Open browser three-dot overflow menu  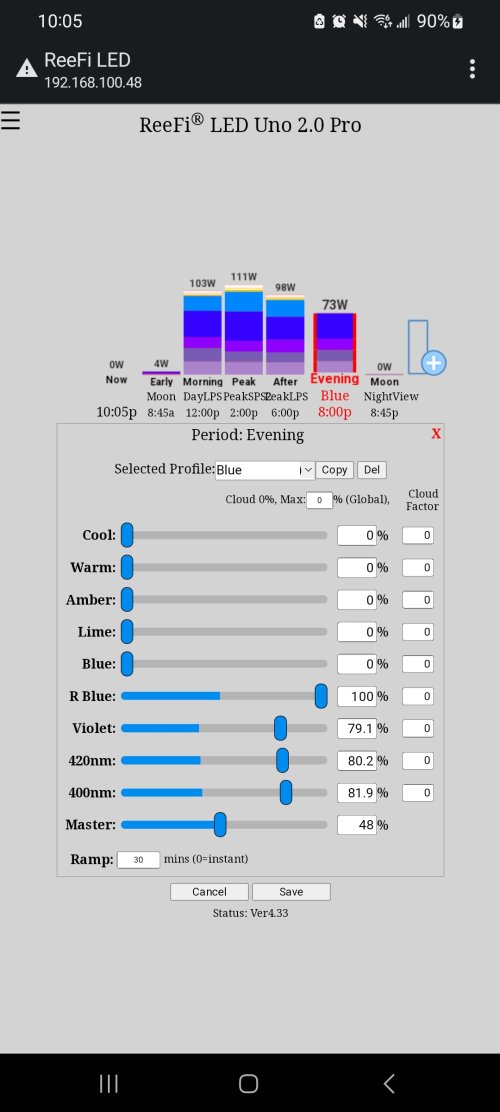[x=472, y=68]
